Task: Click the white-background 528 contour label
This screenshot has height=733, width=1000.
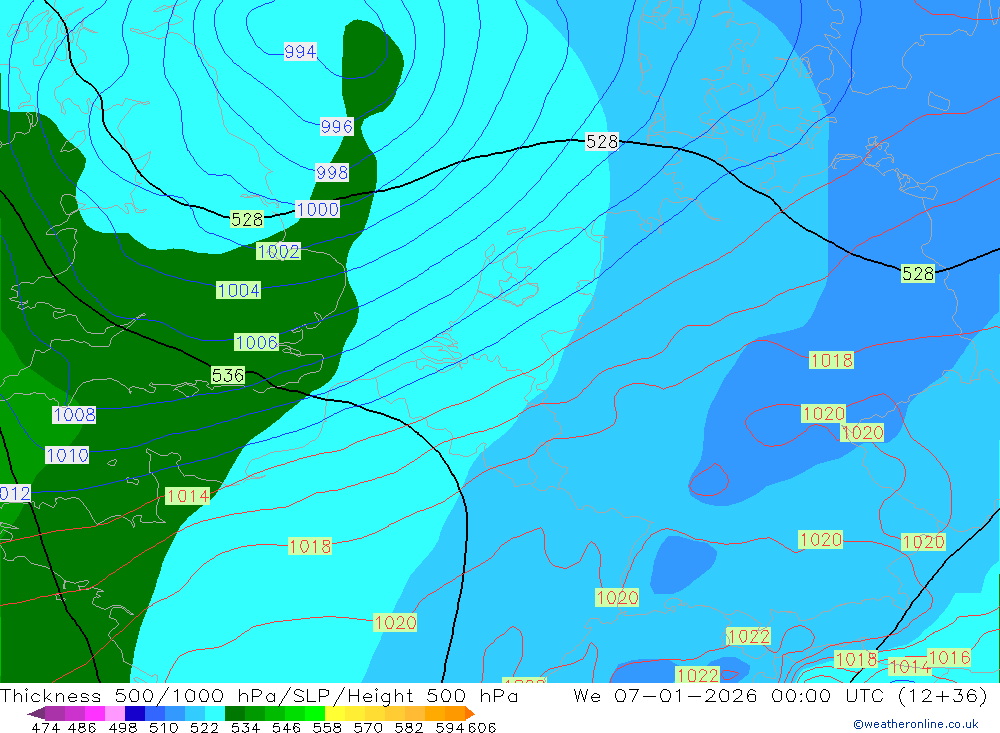Action: click(x=601, y=142)
